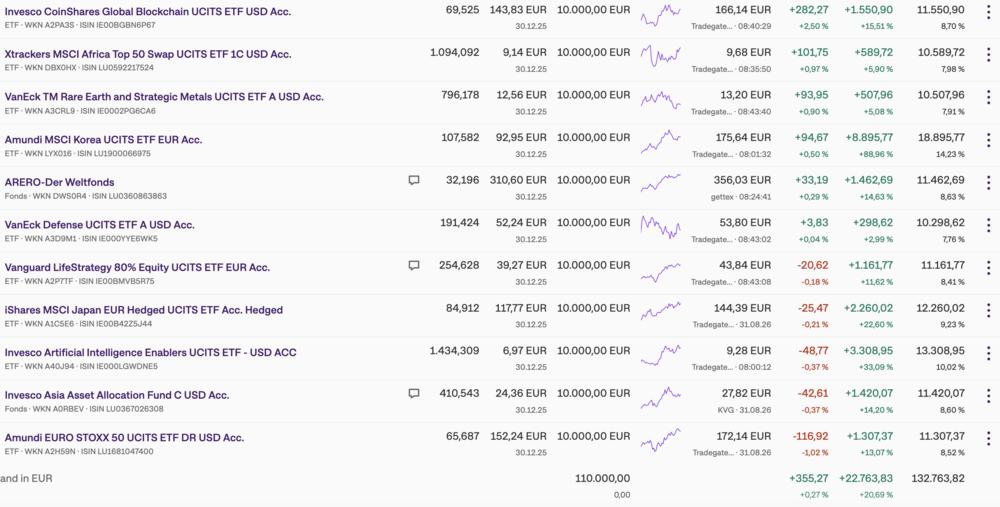
Task: Click the sparkline chart for Amundi EURO STOXX 50
Action: [661, 439]
